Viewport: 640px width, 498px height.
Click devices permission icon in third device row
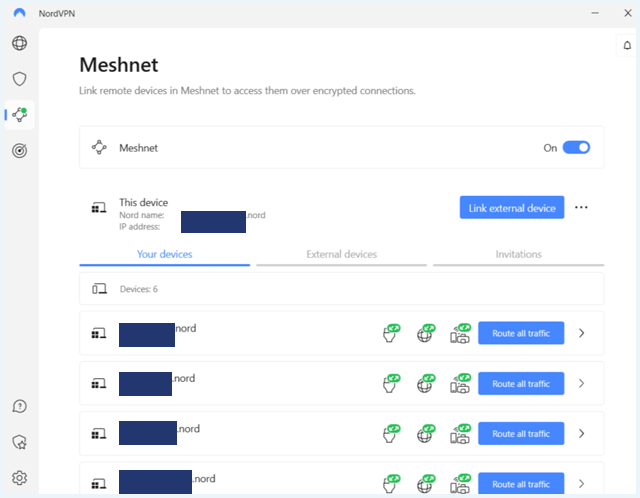coord(460,434)
